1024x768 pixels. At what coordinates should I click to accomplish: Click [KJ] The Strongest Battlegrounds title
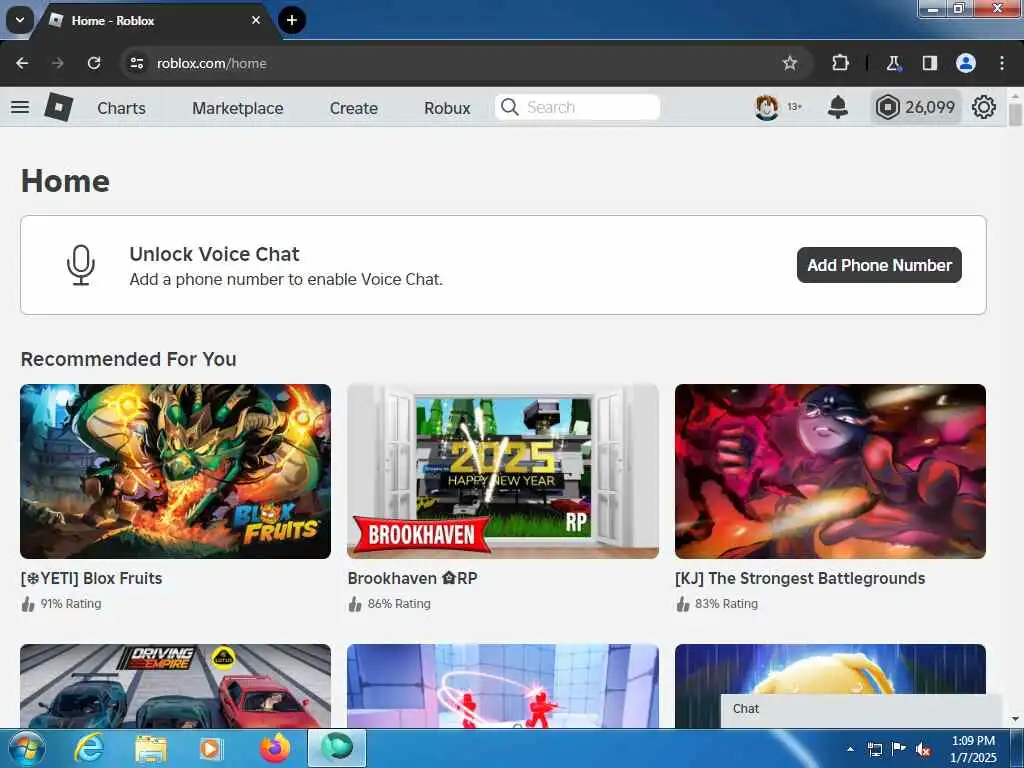point(800,579)
